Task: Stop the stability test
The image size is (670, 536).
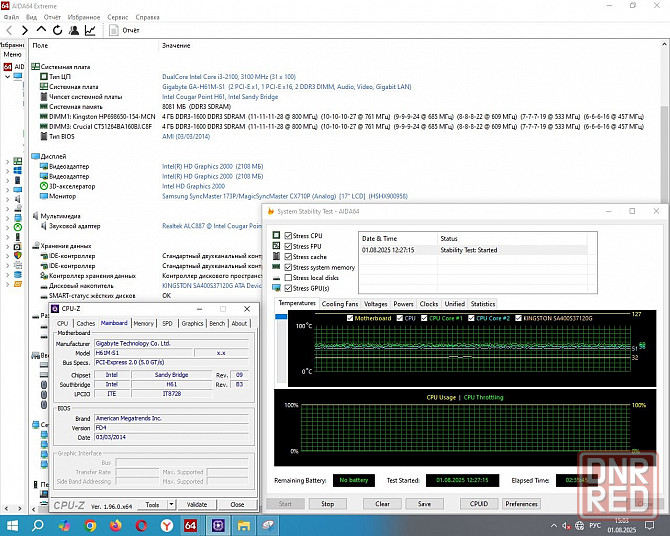Action: pos(328,504)
